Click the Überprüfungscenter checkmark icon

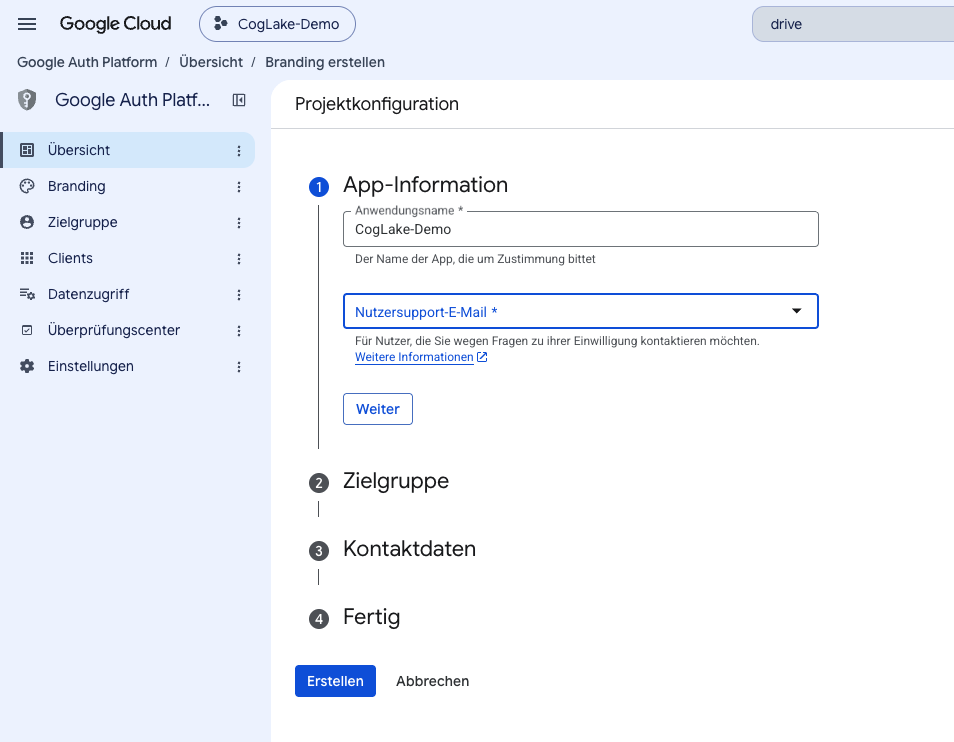(27, 330)
